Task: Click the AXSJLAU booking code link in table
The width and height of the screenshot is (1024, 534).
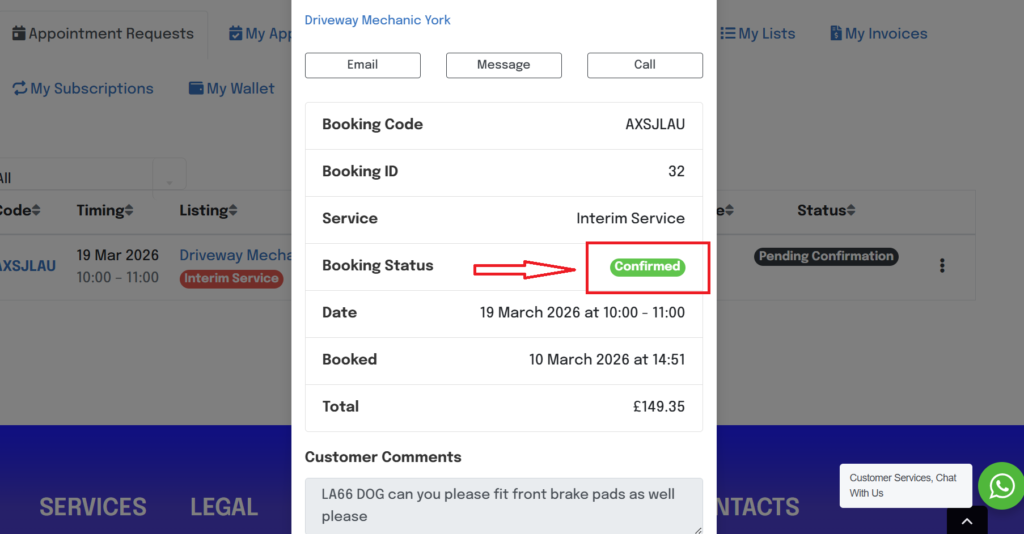Action: (27, 266)
